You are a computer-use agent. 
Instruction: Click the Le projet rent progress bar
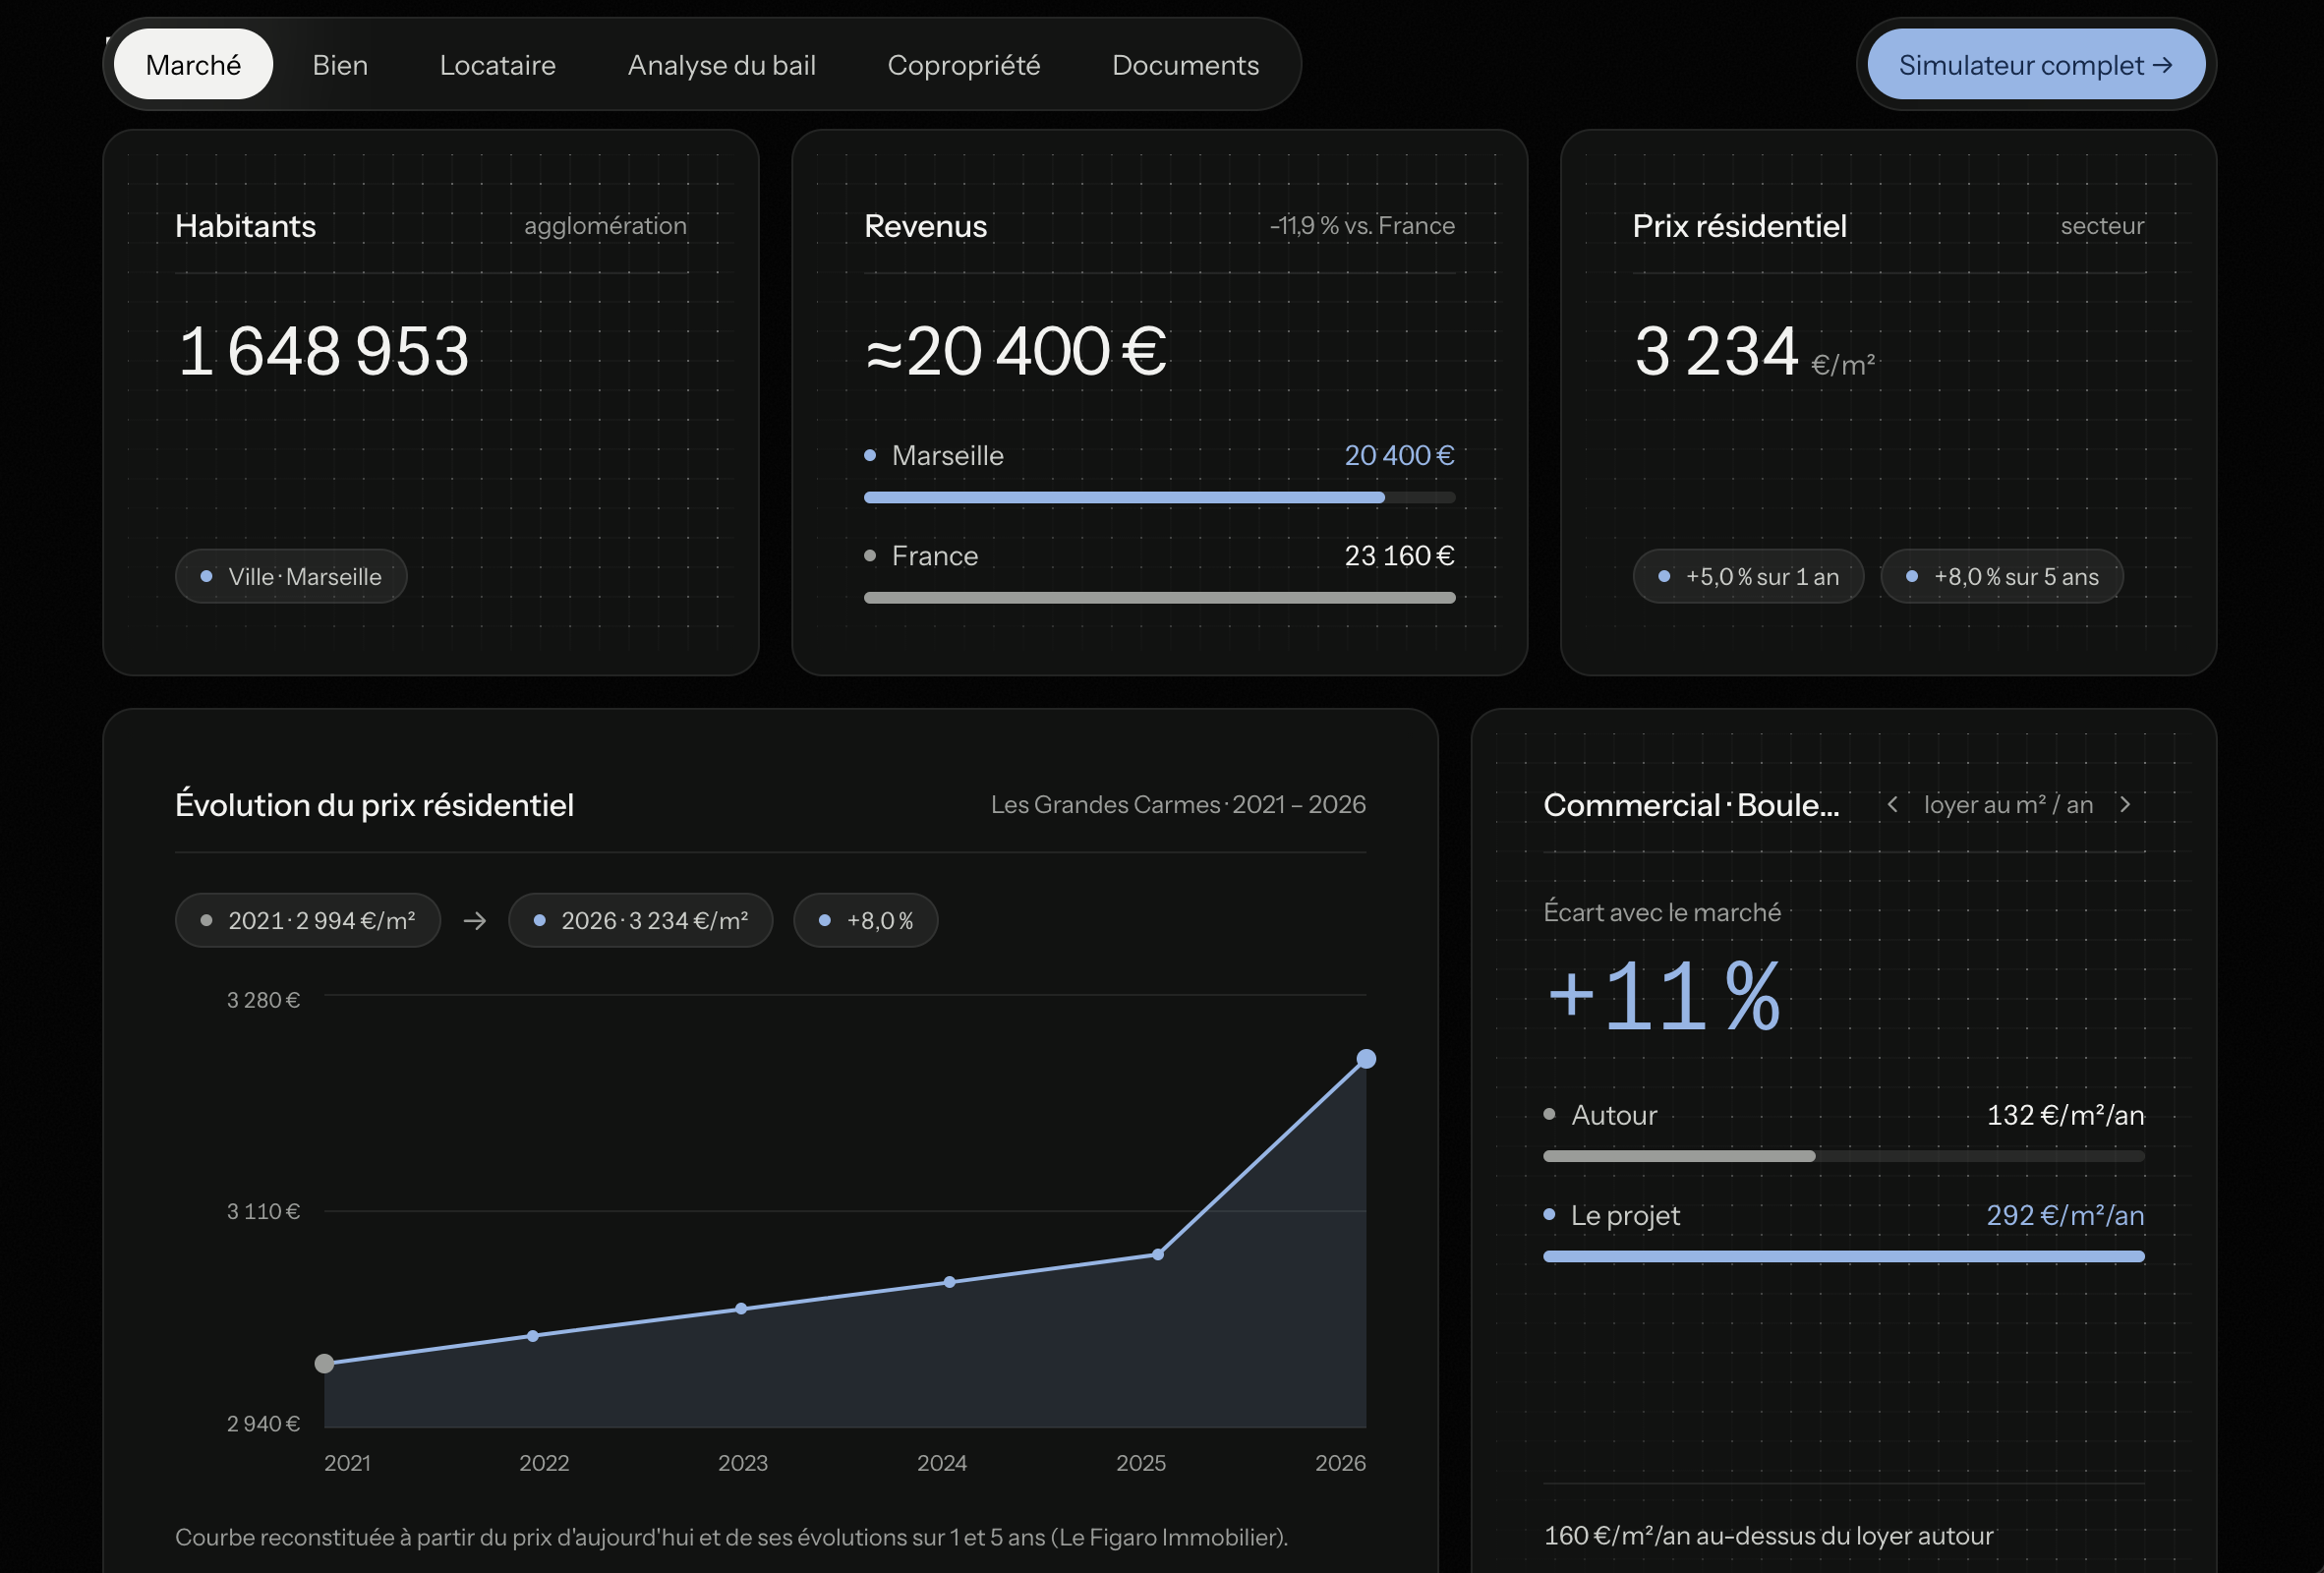point(1844,1256)
